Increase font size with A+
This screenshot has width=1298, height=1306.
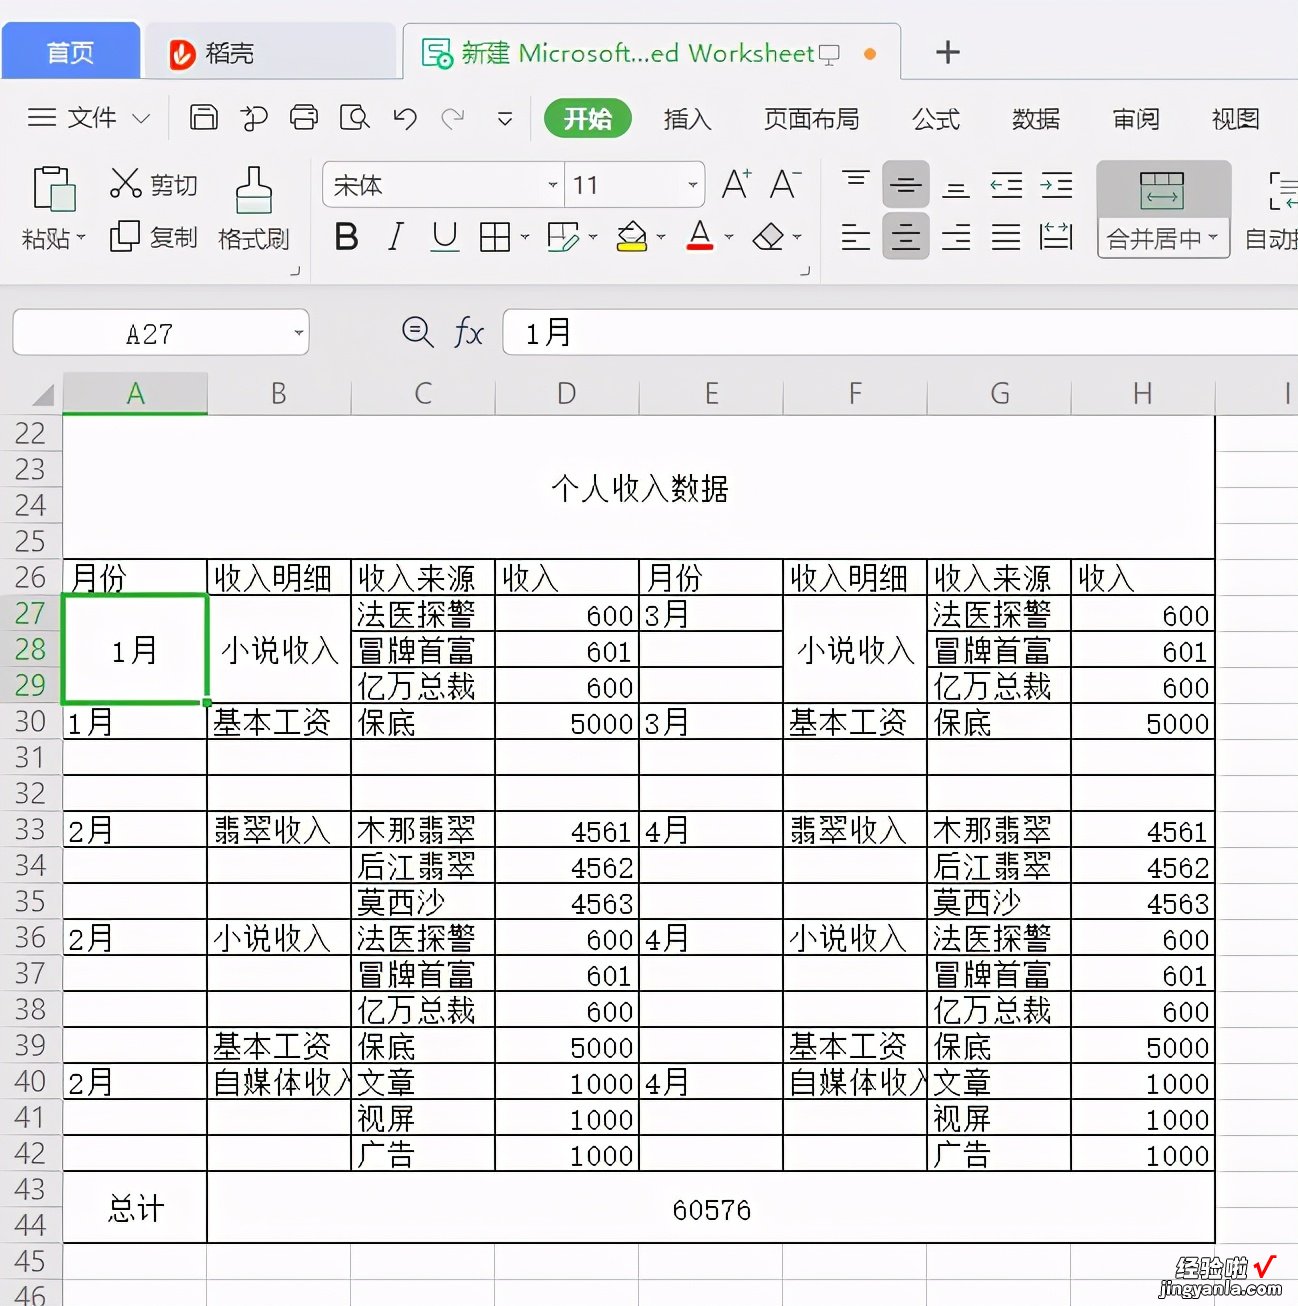736,184
